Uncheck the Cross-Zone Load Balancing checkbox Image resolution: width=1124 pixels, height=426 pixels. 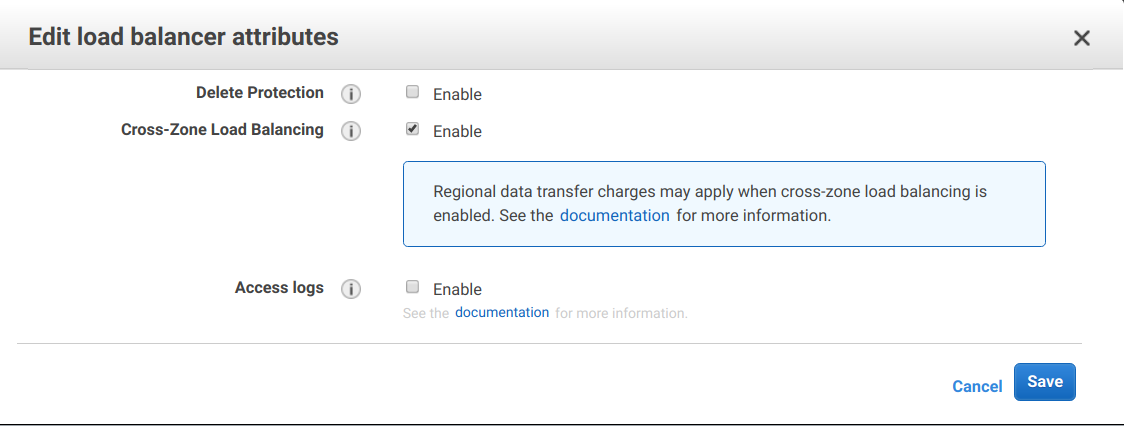coord(412,129)
